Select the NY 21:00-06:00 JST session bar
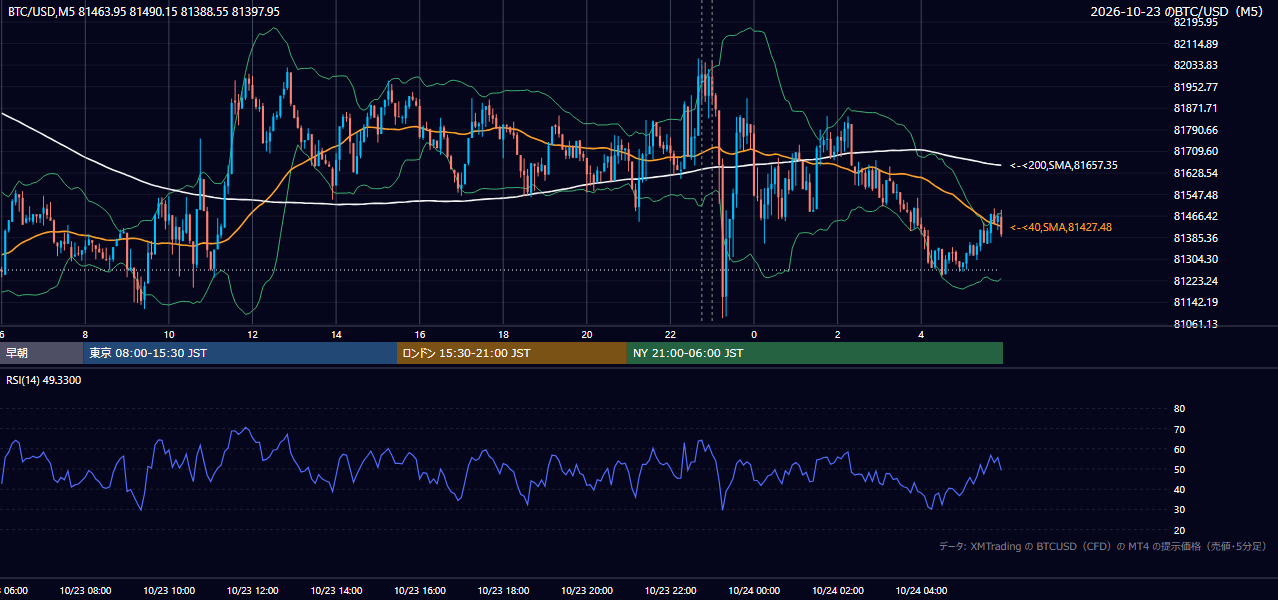This screenshot has width=1278, height=600. (815, 353)
